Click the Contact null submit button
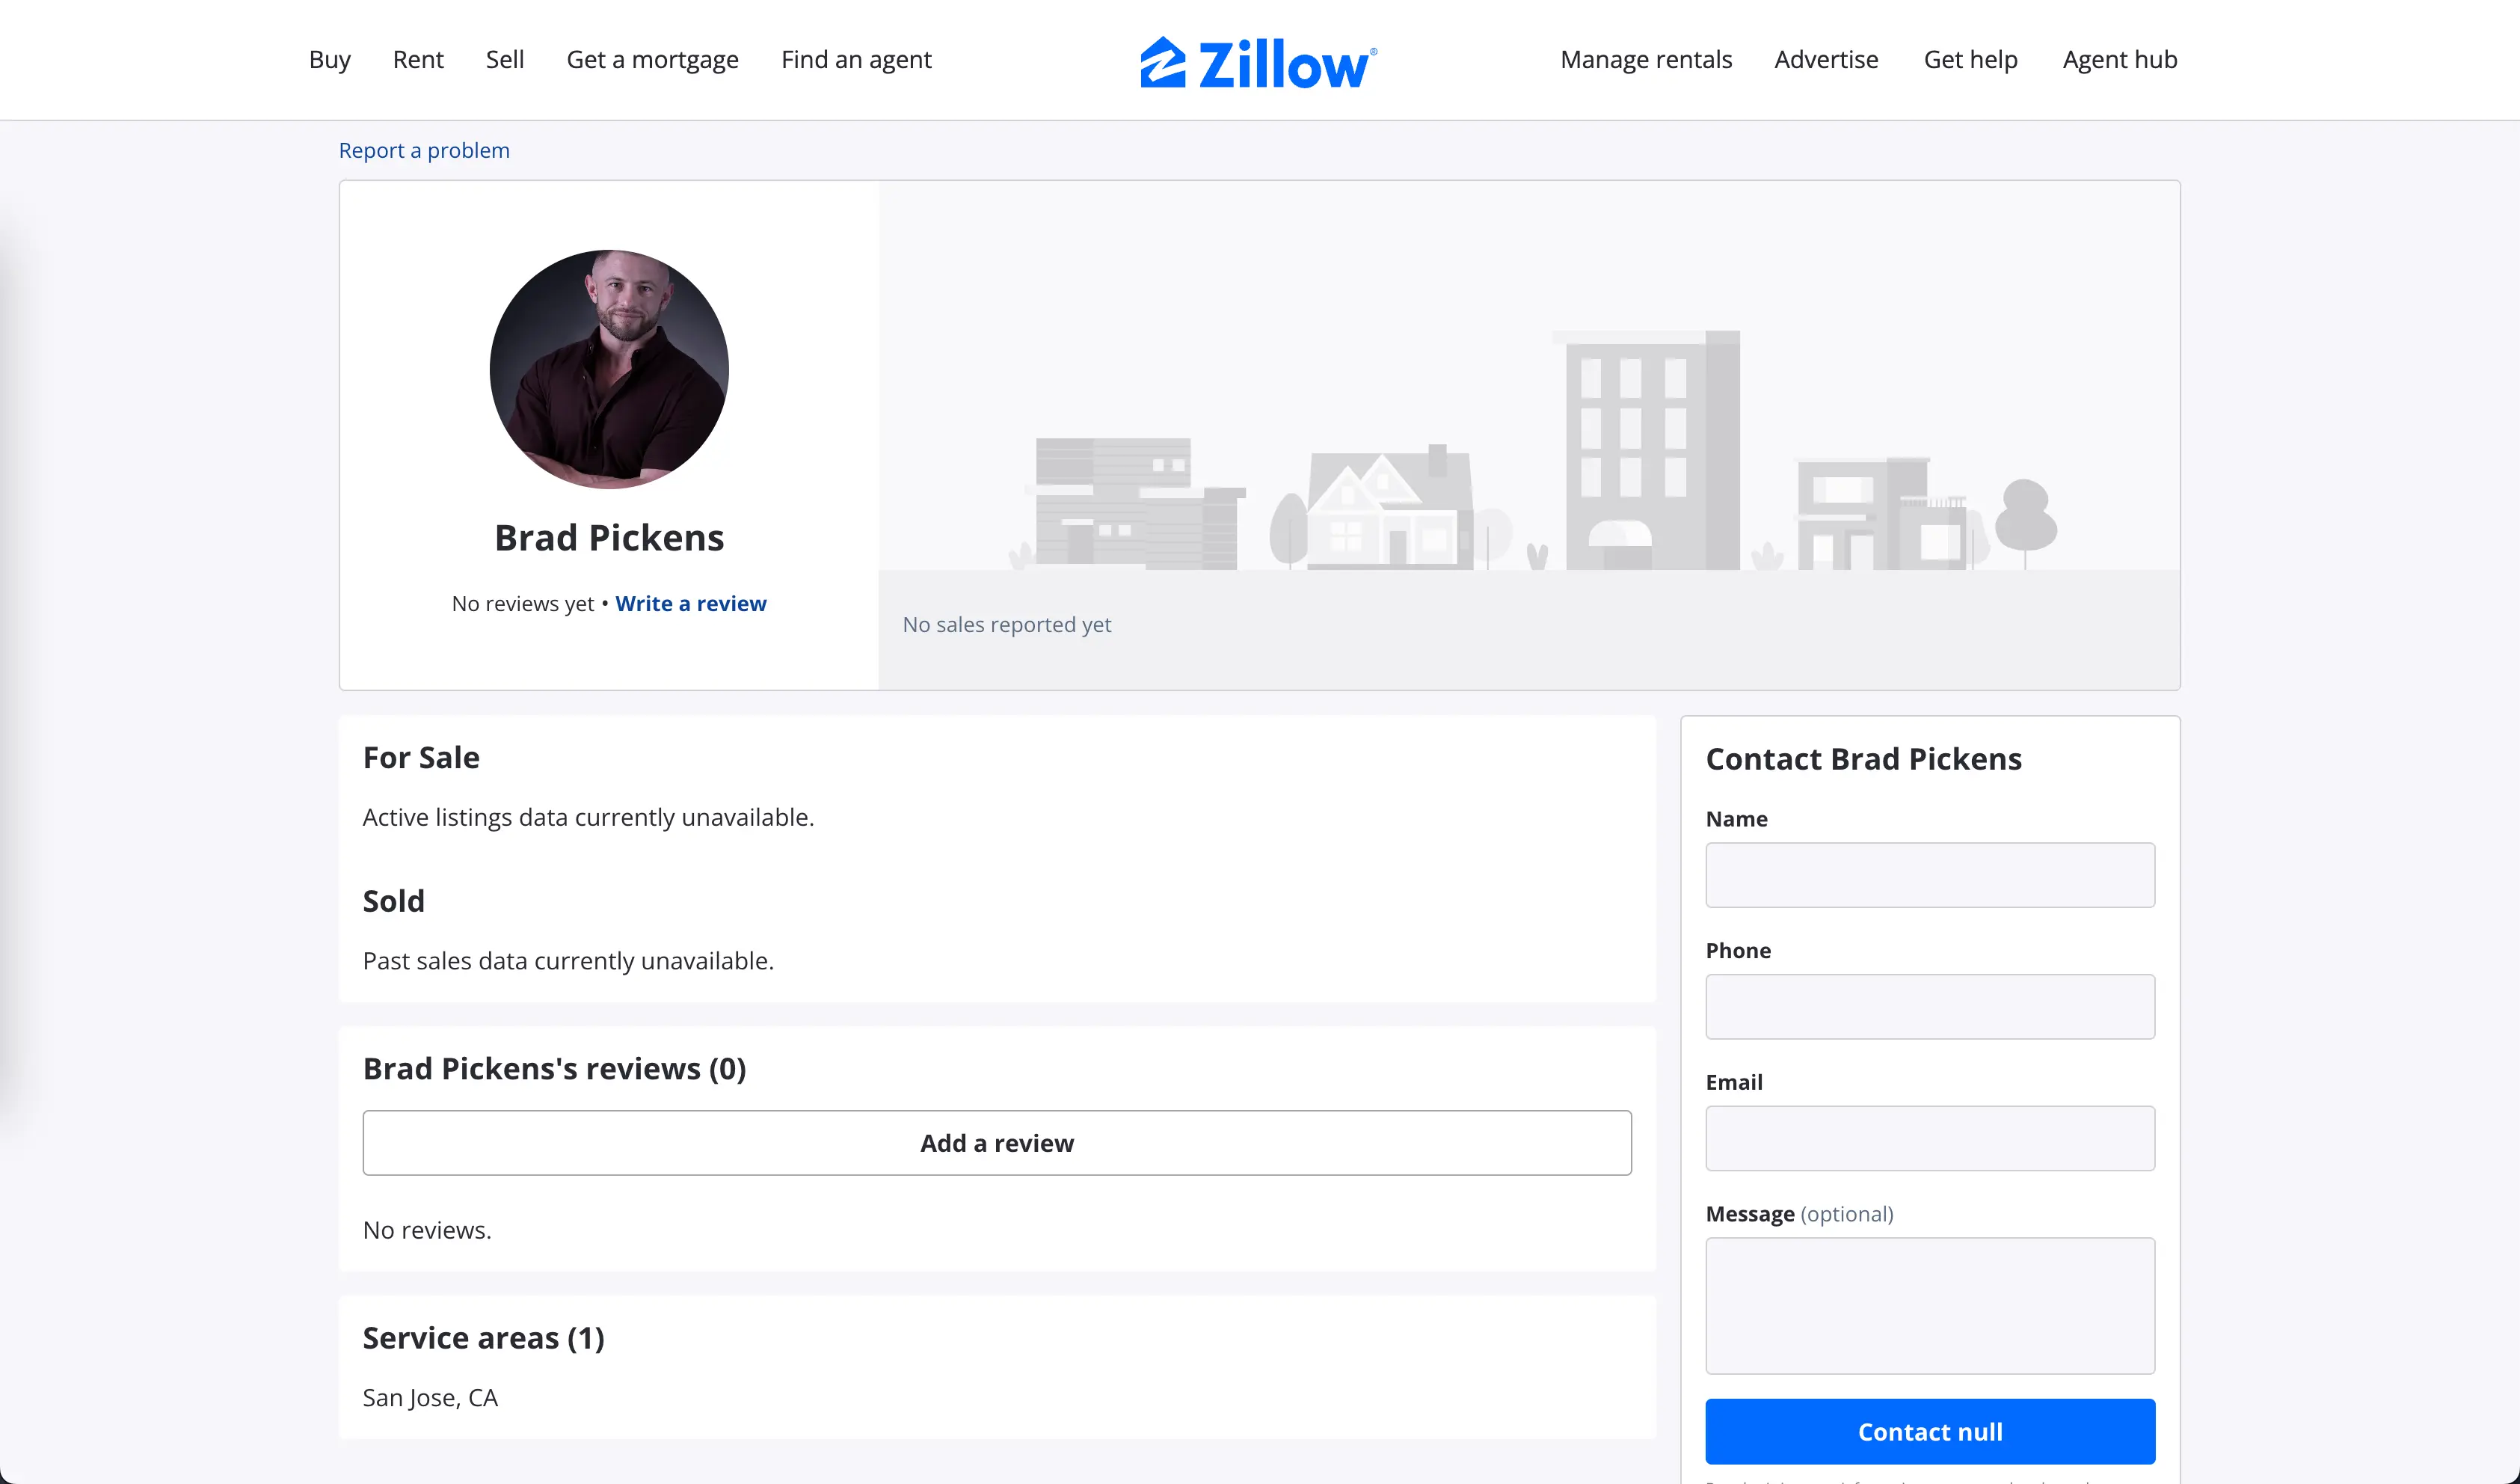Image resolution: width=2520 pixels, height=1484 pixels. point(1929,1431)
